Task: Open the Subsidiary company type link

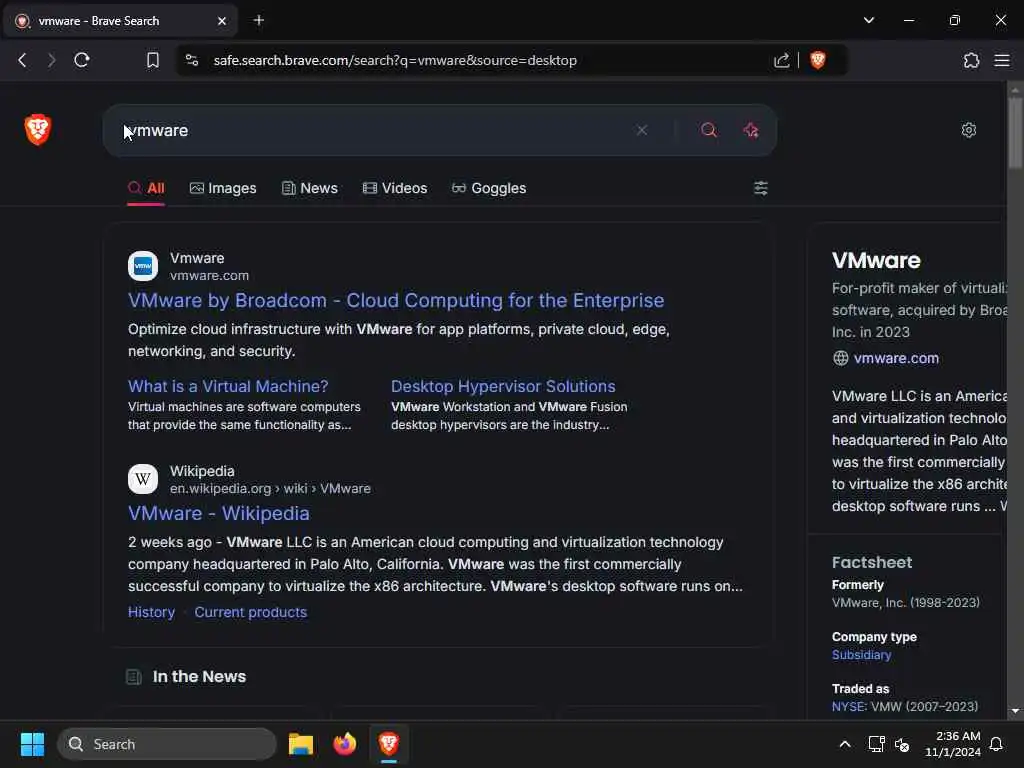Action: [861, 654]
